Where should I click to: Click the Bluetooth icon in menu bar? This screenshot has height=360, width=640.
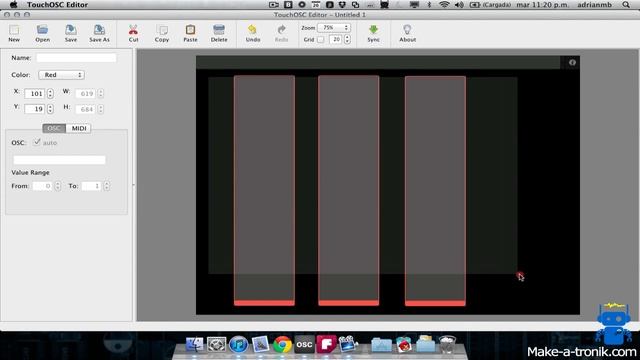(x=429, y=5)
